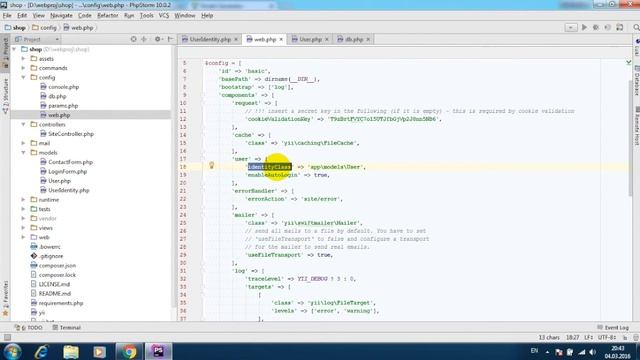
Task: Collapse the config folder
Action: pyautogui.click(x=23, y=77)
